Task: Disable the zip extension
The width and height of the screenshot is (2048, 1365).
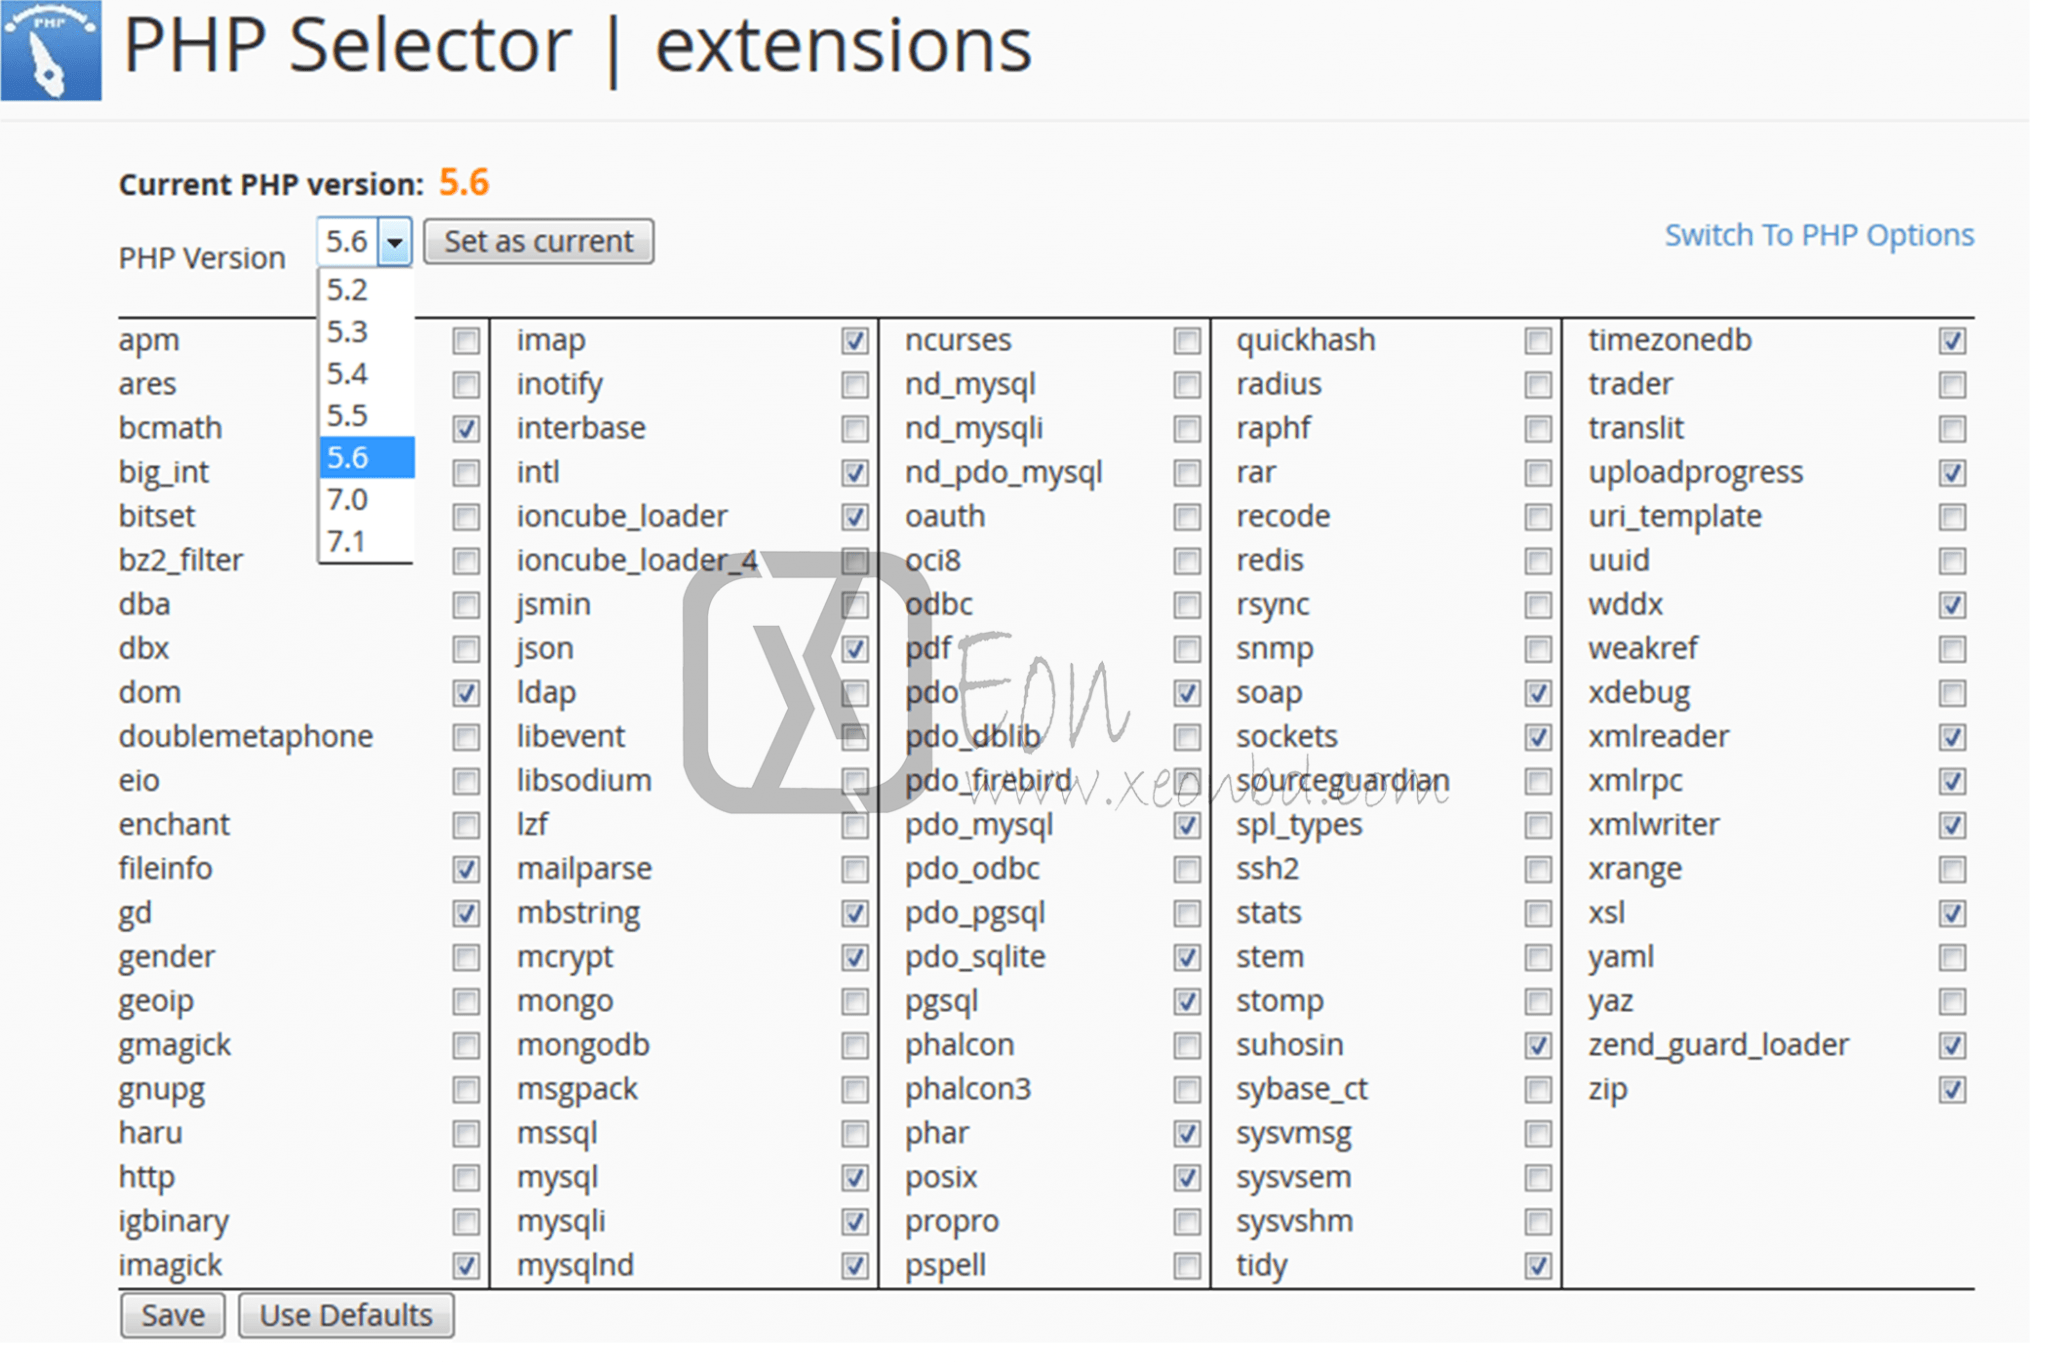Action: click(1952, 1089)
